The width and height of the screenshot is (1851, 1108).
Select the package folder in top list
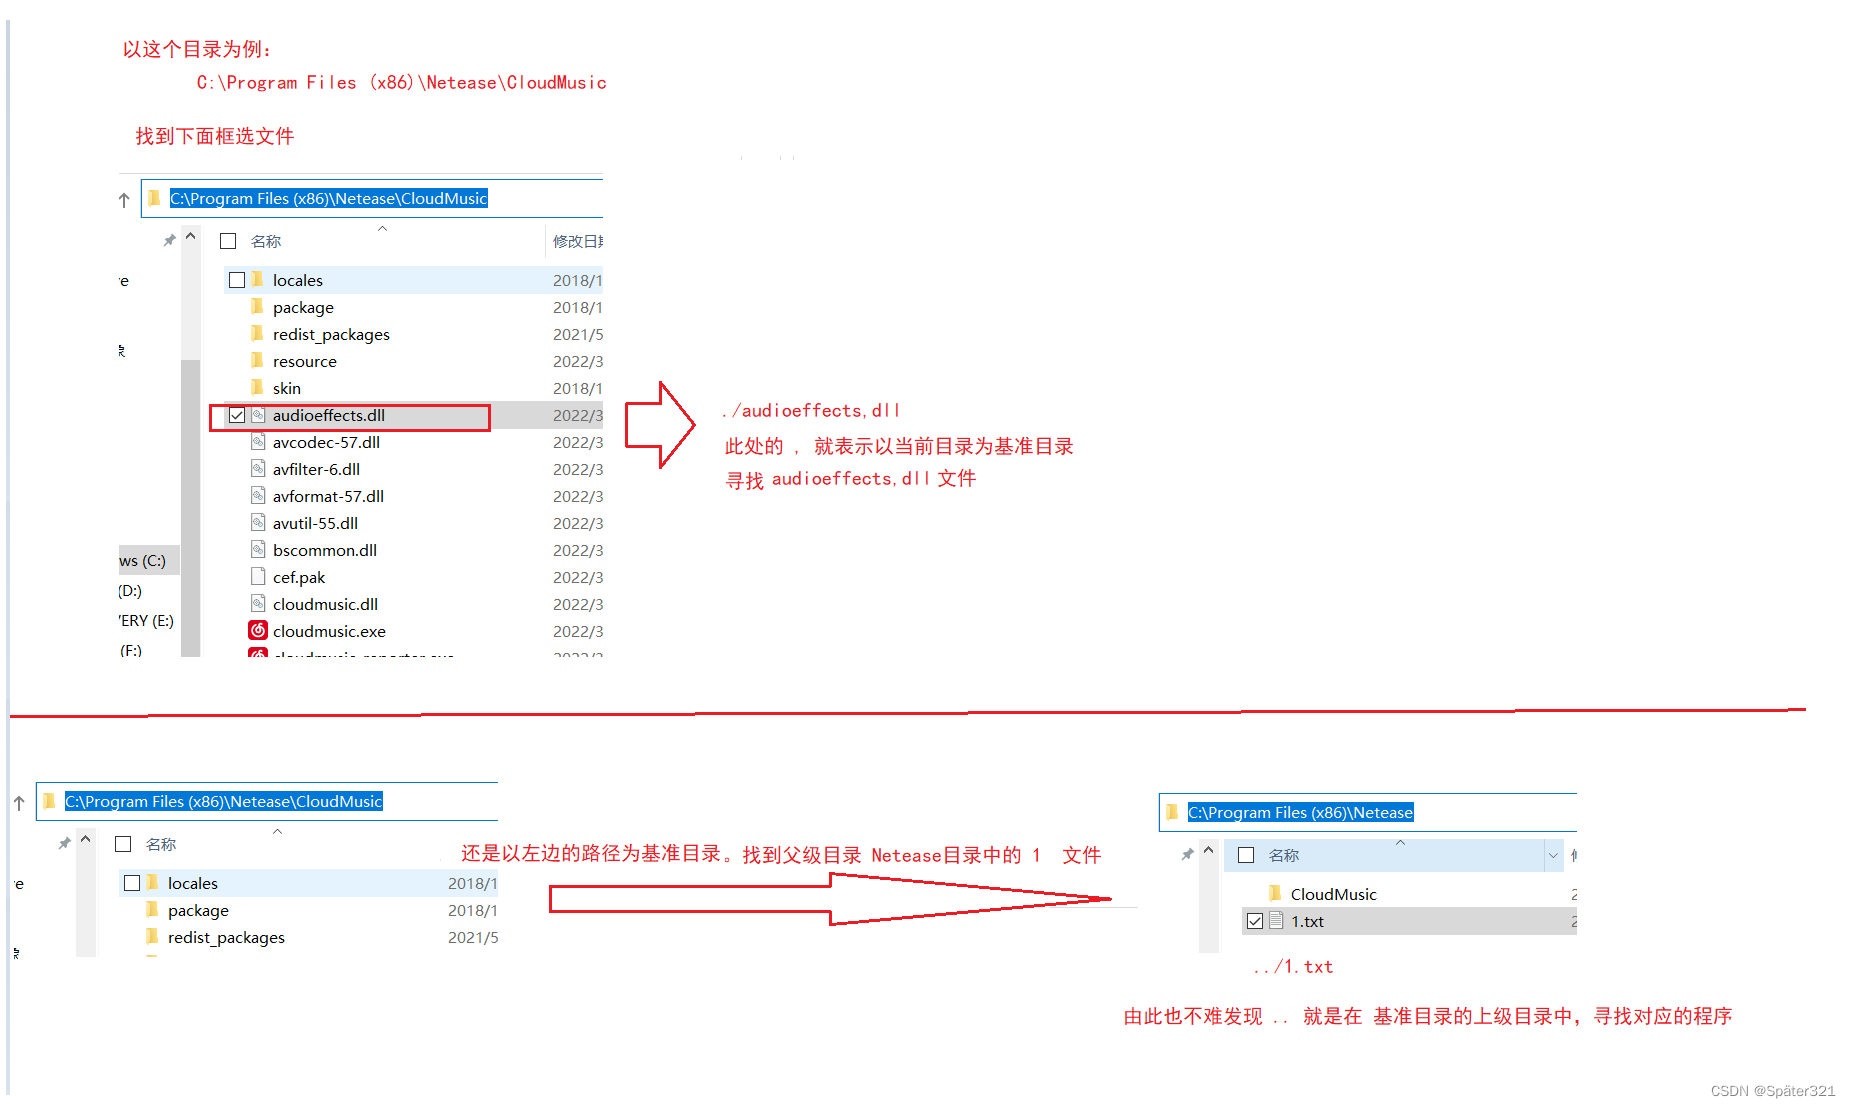point(303,307)
